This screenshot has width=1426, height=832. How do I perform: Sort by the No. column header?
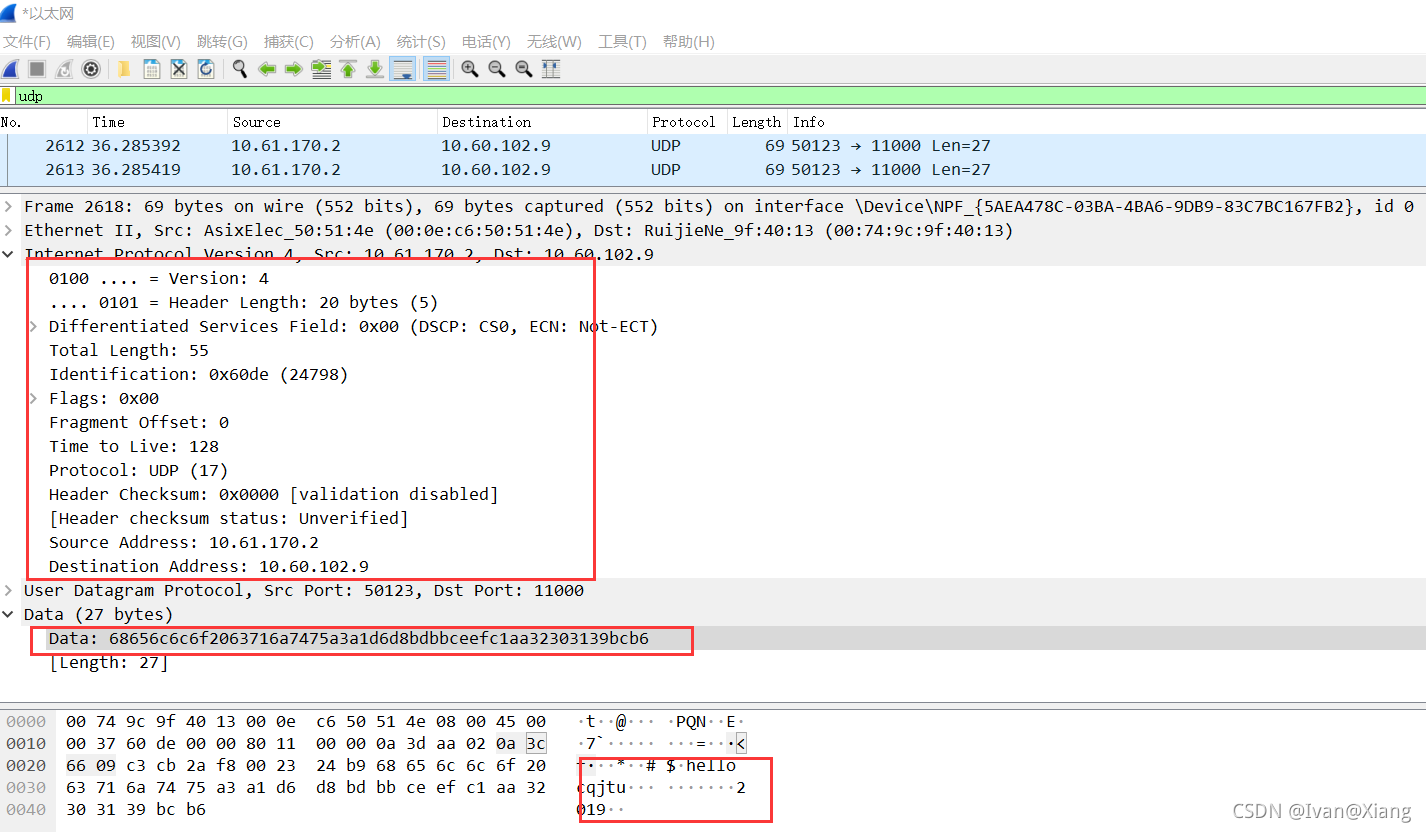tap(44, 122)
